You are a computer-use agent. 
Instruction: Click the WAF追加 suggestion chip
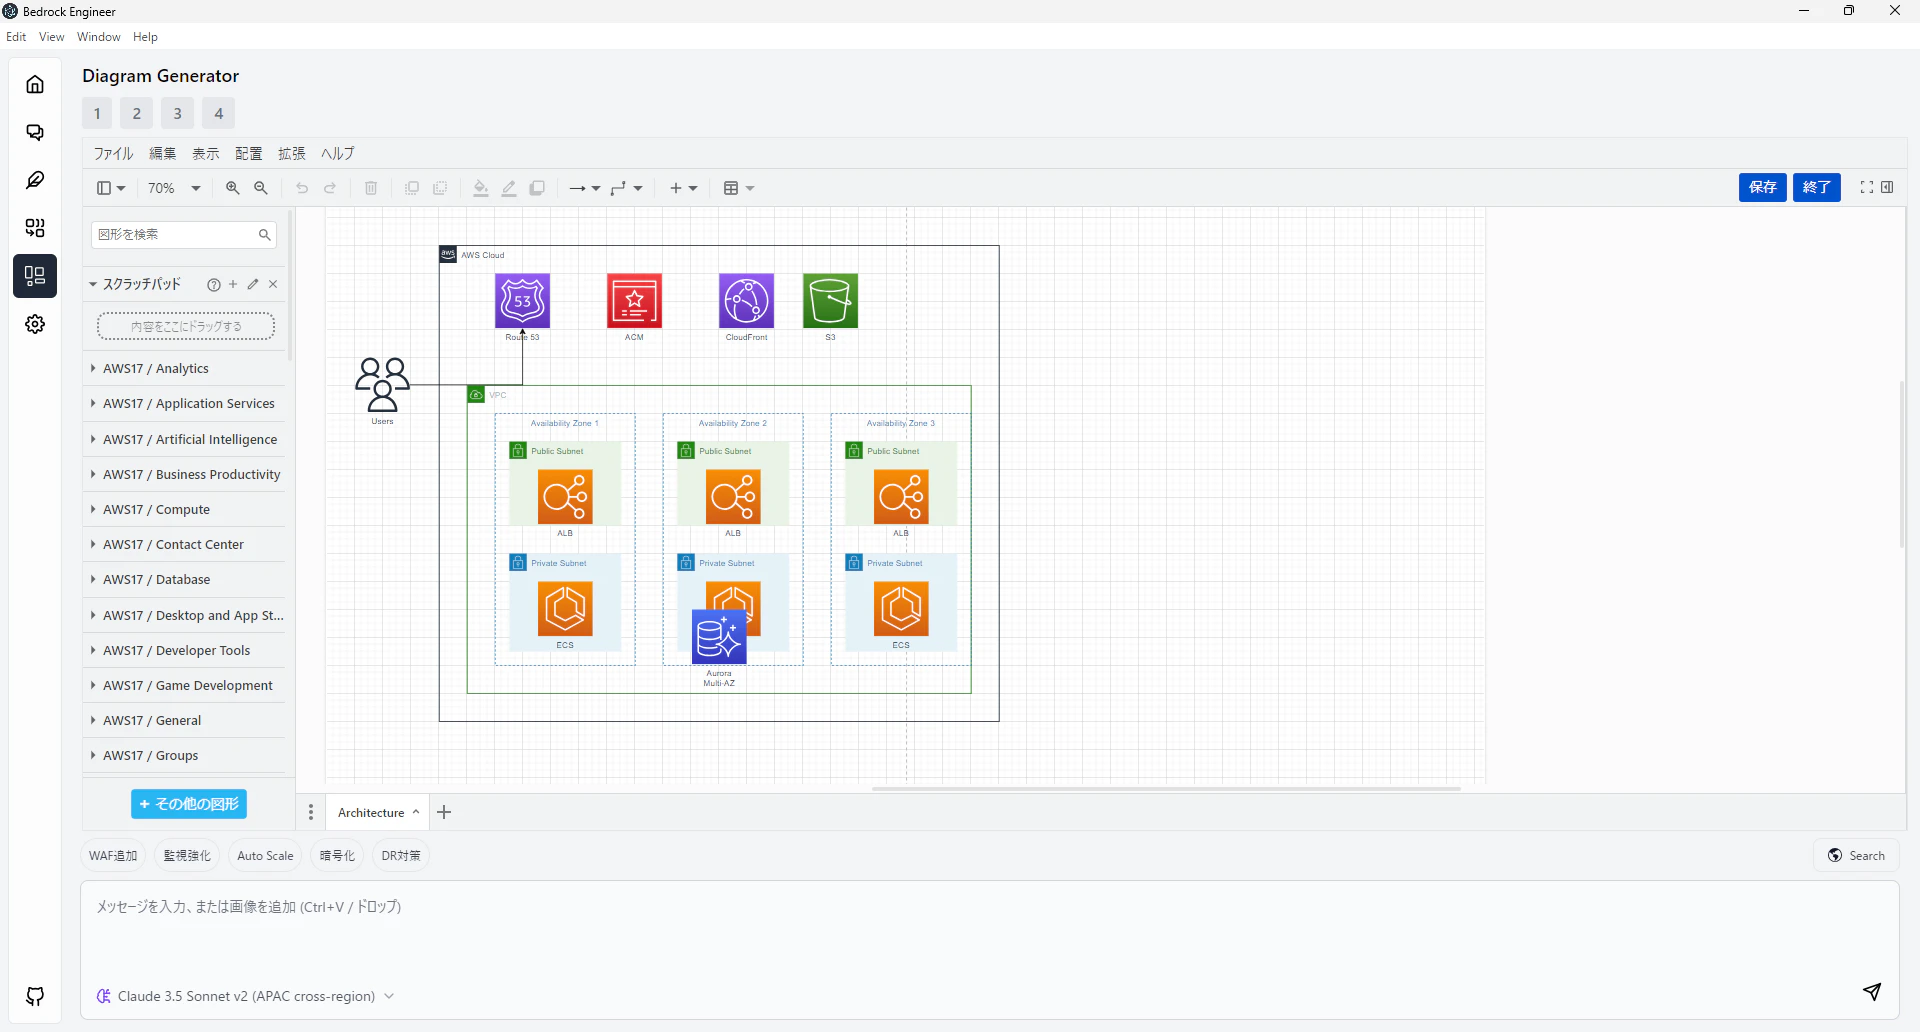point(113,856)
